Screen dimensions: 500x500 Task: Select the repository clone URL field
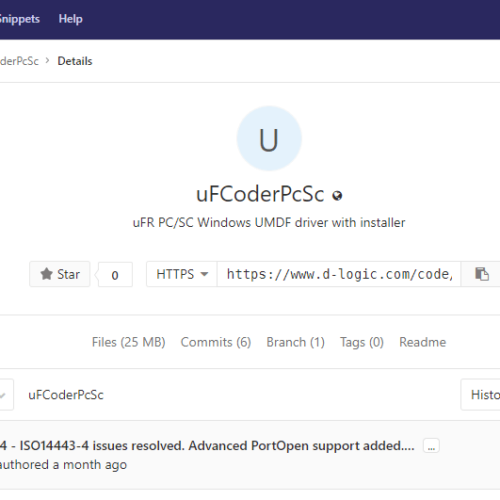point(339,274)
